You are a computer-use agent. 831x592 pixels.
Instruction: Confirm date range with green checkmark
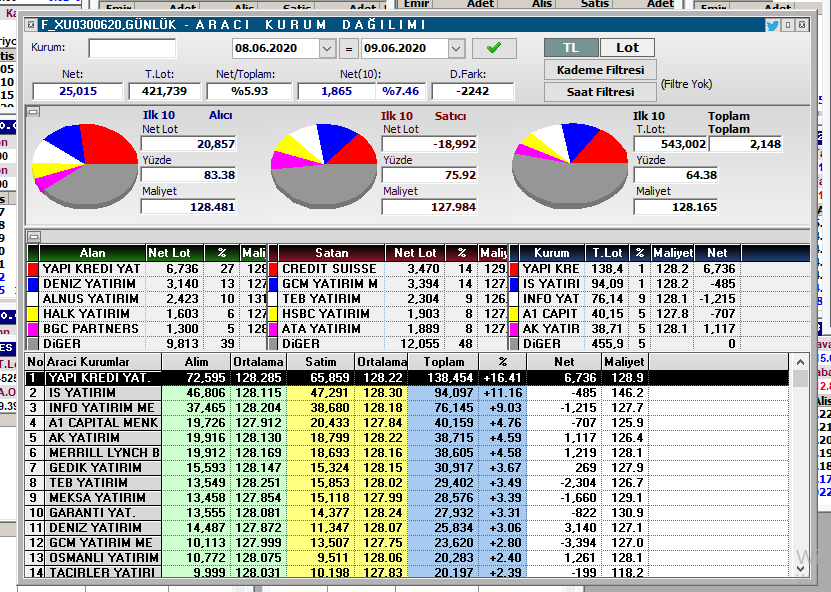pyautogui.click(x=494, y=48)
